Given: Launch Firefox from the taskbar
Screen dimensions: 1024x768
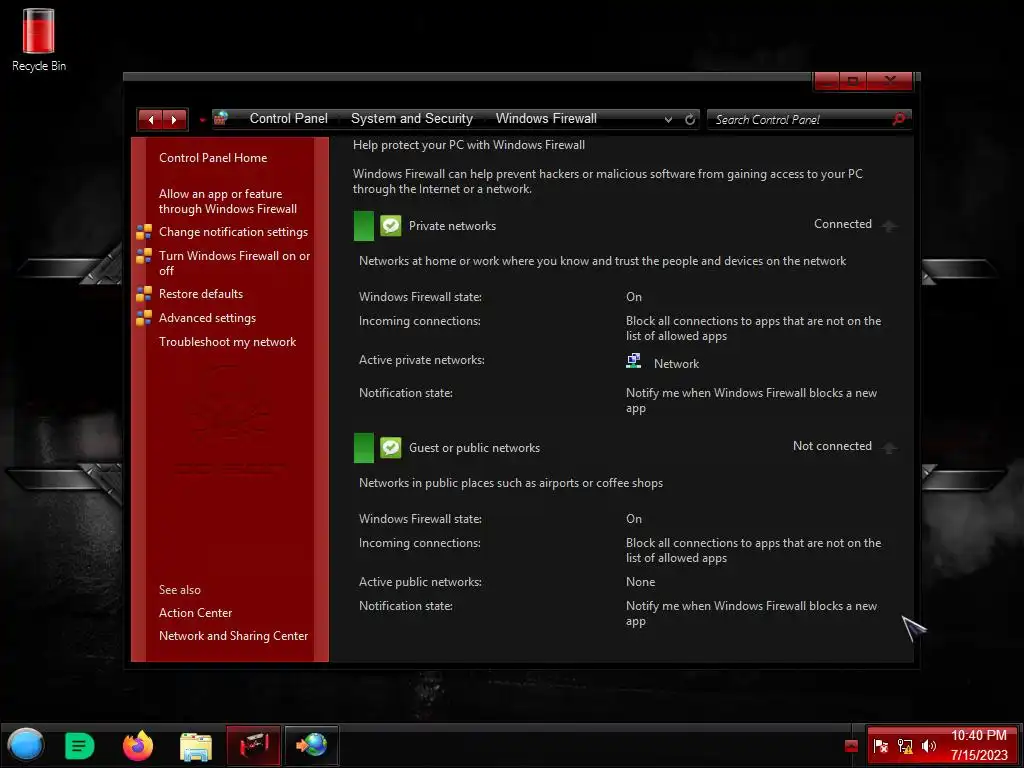Looking at the screenshot, I should click(138, 746).
